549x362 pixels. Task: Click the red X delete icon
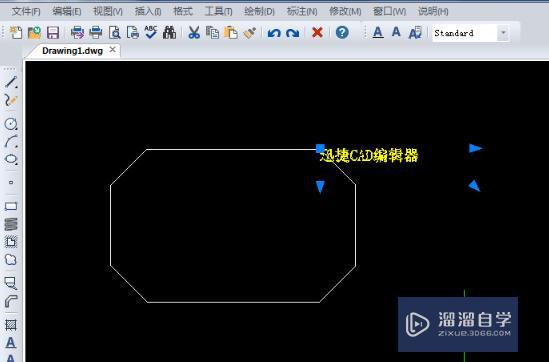click(x=317, y=33)
